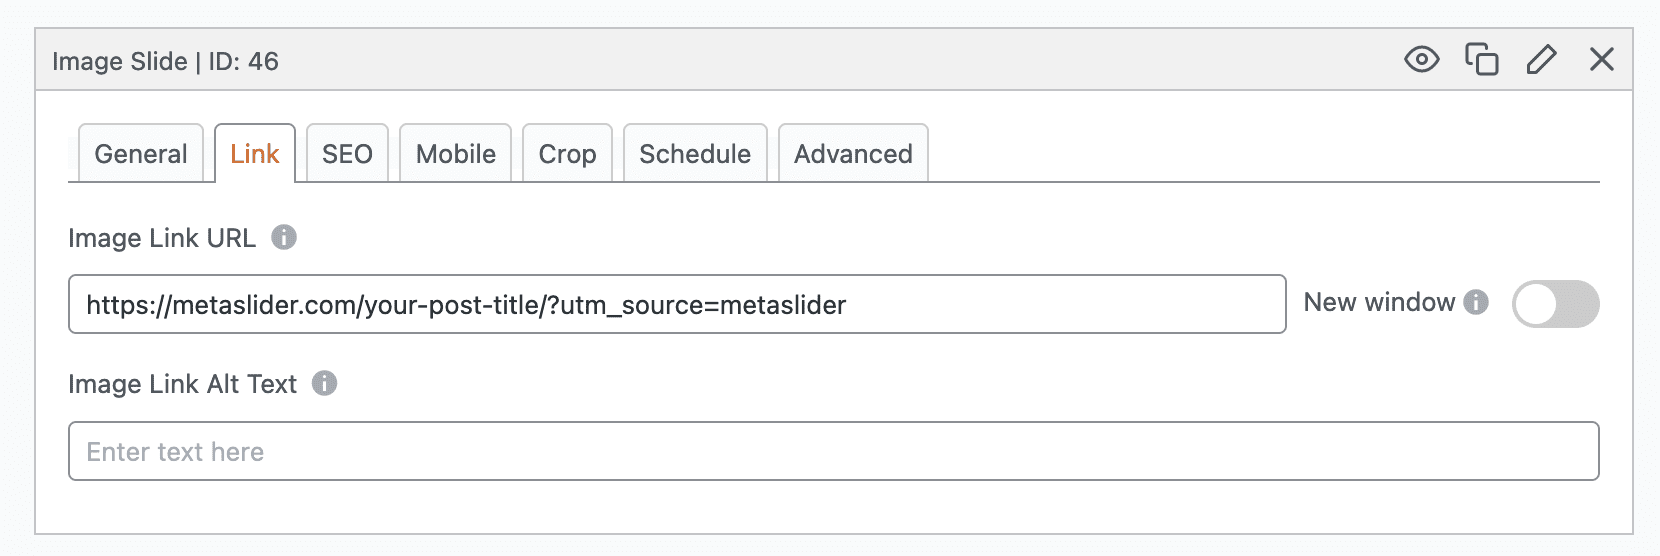Screen dimensions: 1660x556
Task: Select the Link tab
Action: [x=255, y=154]
